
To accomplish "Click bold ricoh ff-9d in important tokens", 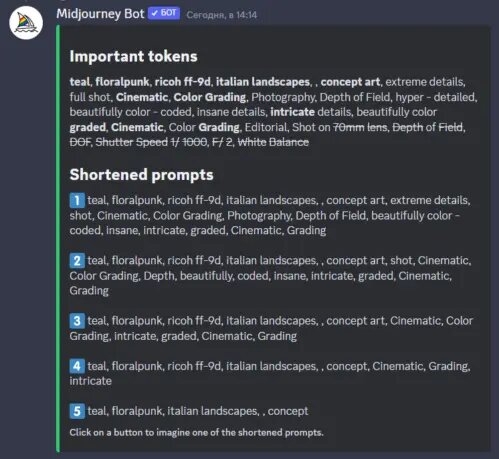I will [183, 82].
